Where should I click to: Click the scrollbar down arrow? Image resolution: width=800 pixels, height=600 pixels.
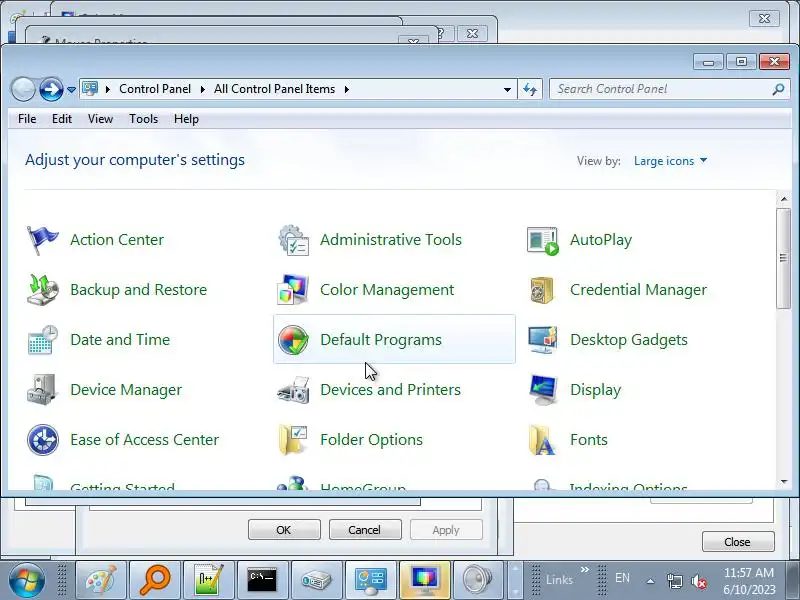point(784,482)
